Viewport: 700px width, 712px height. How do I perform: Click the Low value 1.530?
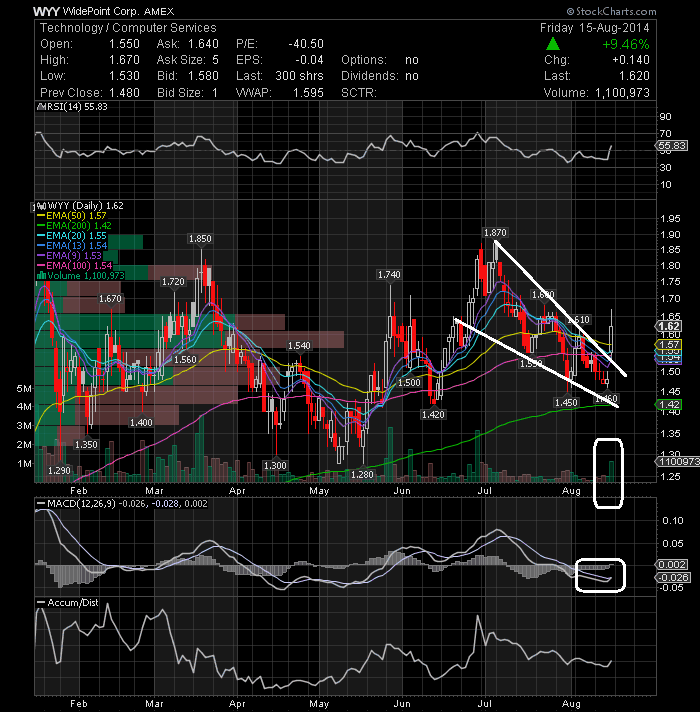click(x=124, y=76)
